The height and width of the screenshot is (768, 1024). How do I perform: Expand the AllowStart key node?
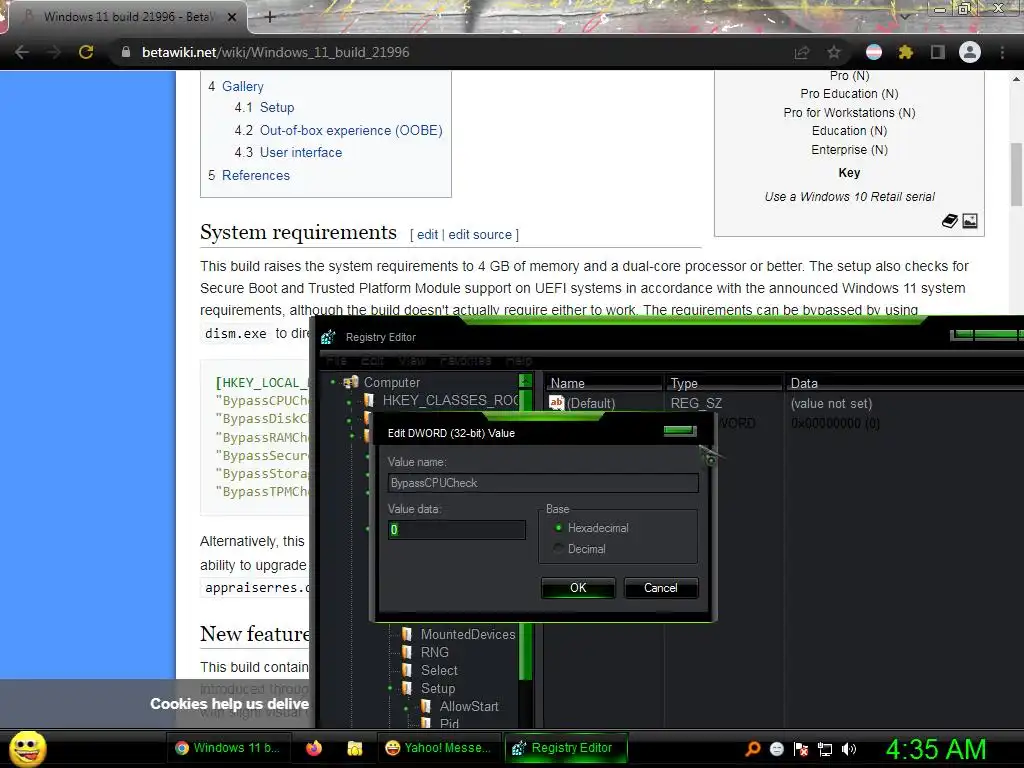pyautogui.click(x=406, y=708)
